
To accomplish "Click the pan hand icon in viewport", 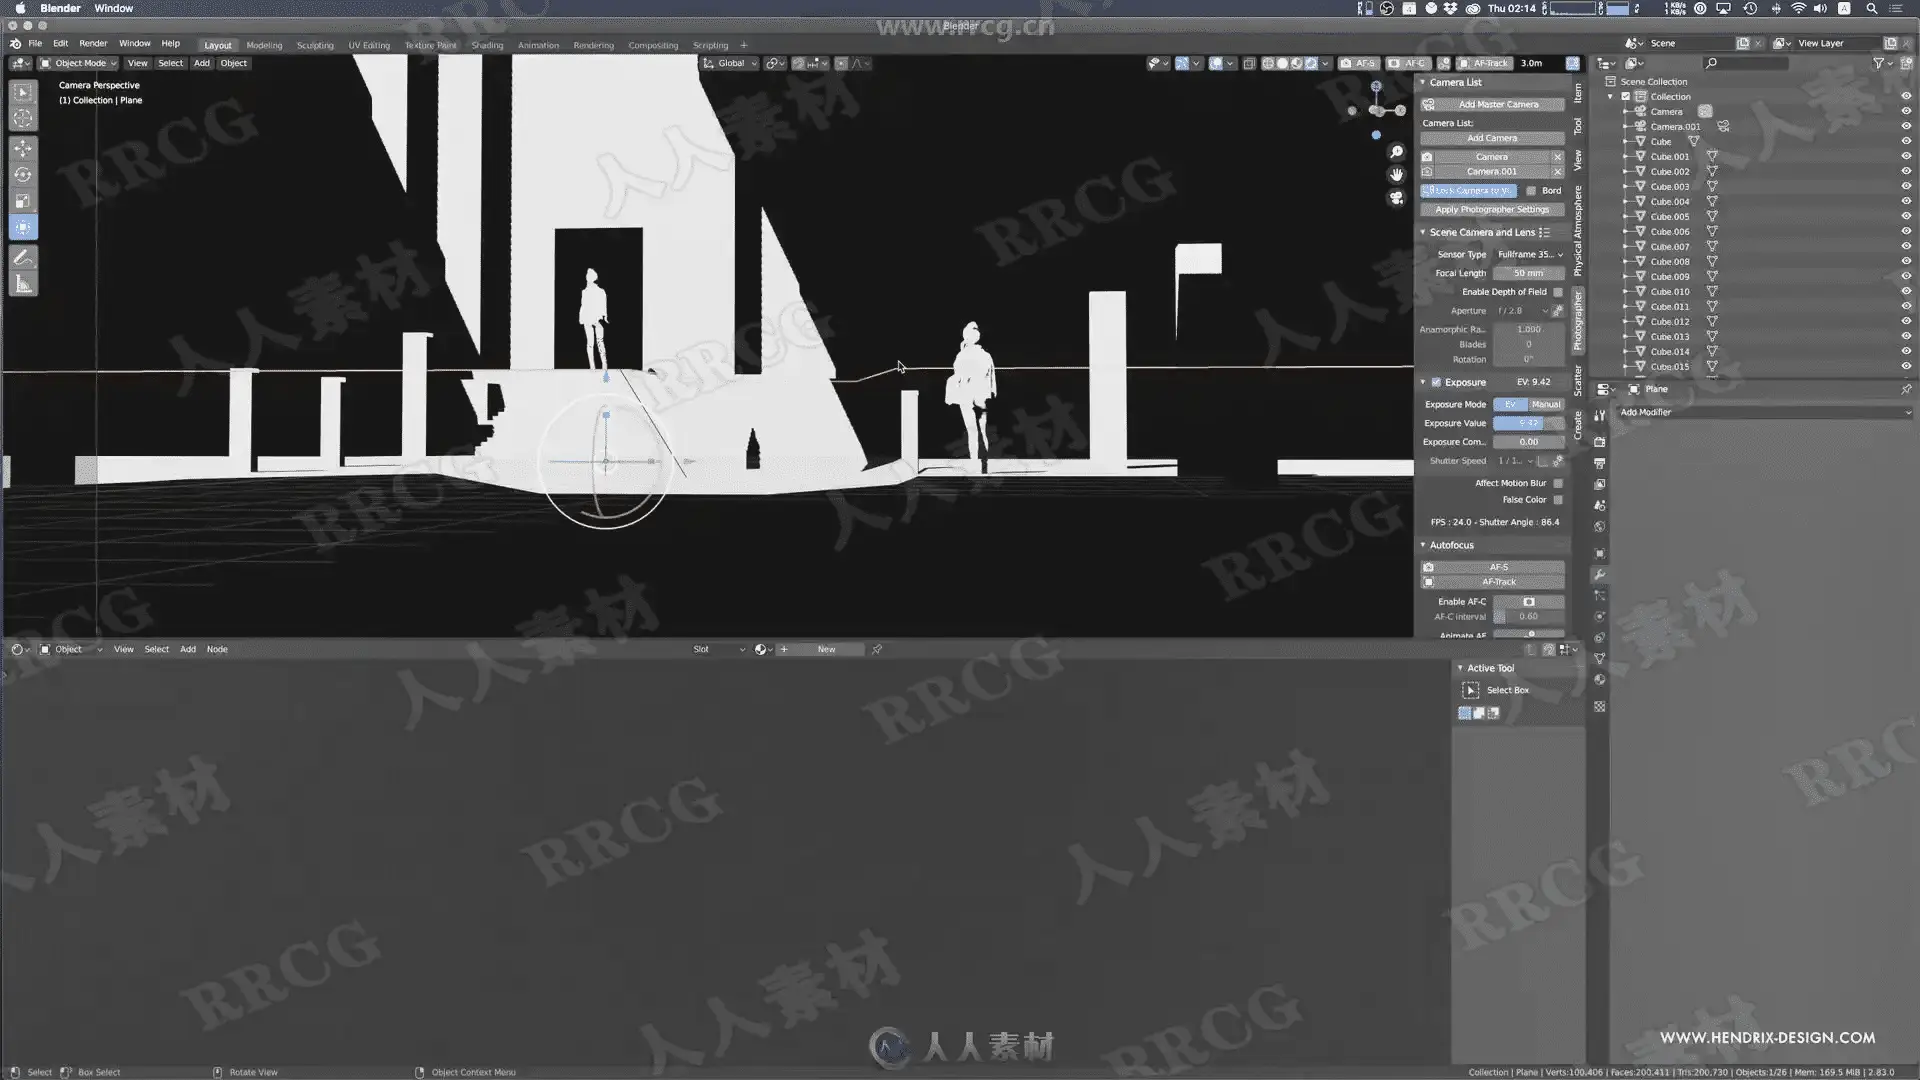I will click(1397, 175).
